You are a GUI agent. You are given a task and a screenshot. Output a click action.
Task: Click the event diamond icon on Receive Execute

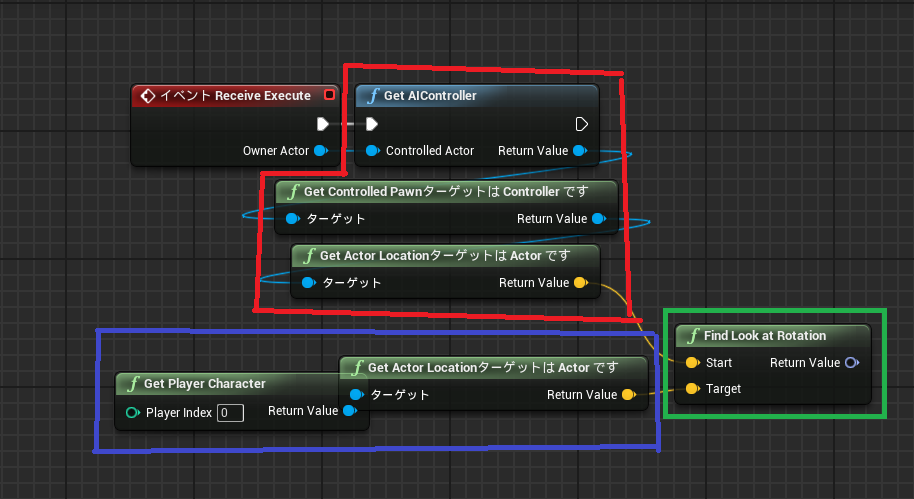147,96
